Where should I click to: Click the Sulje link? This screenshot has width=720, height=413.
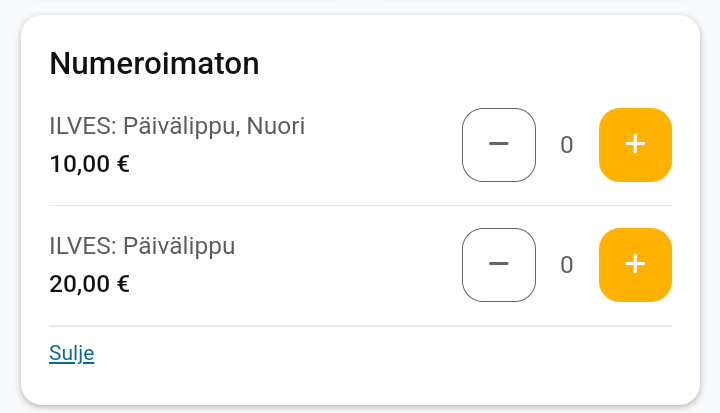71,353
